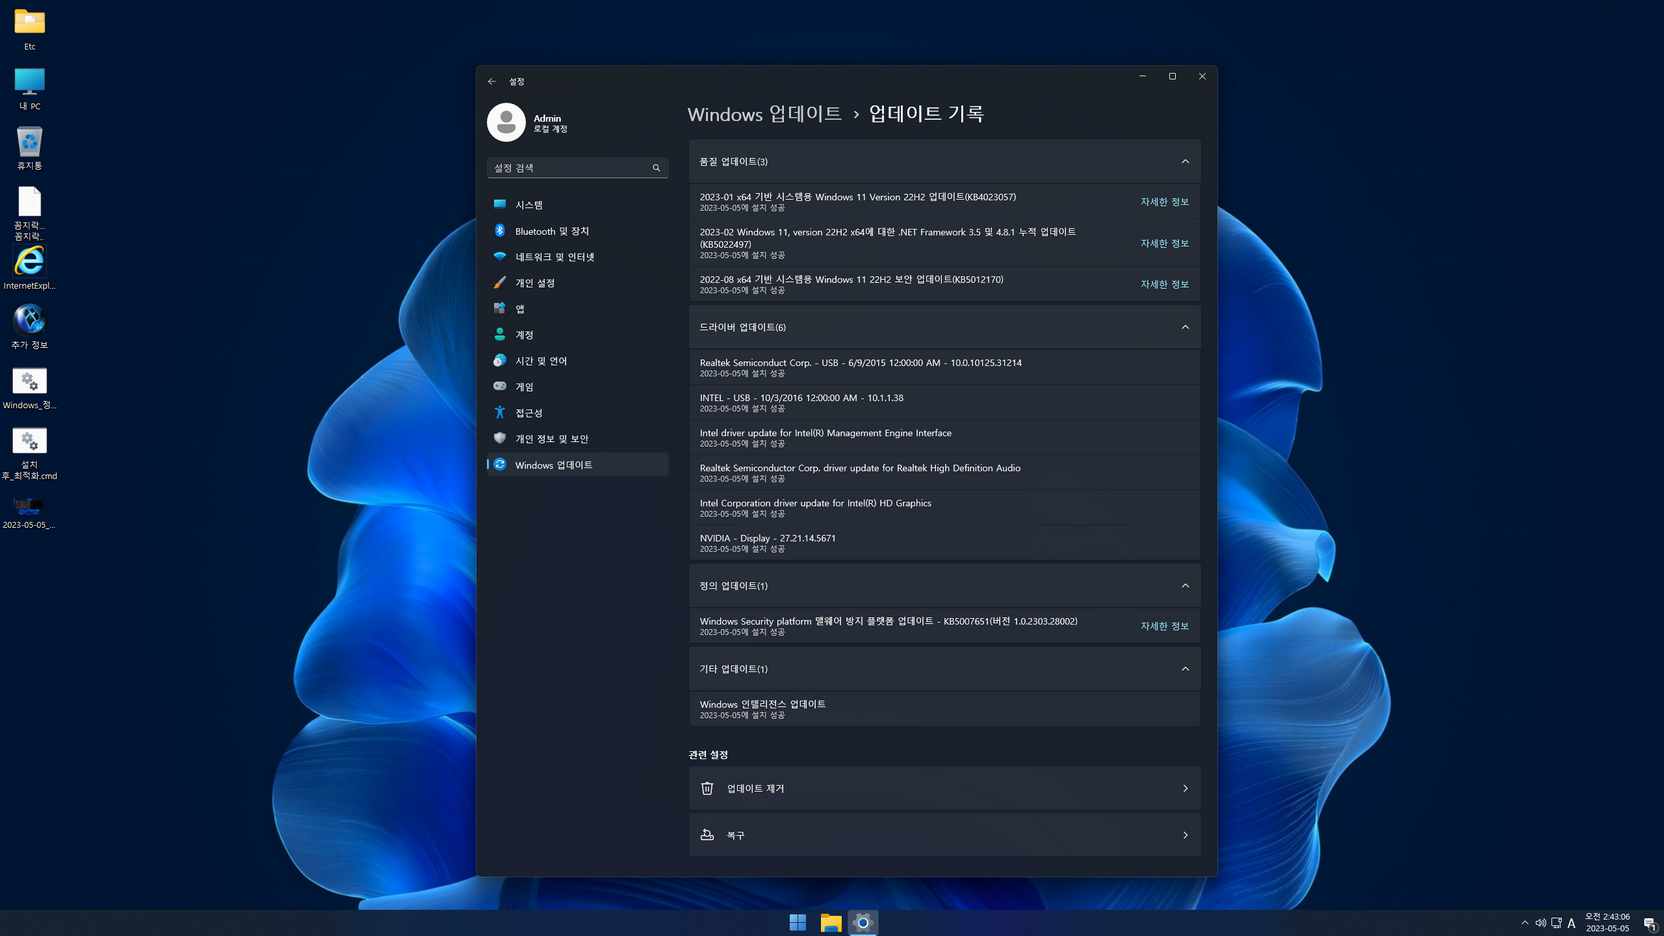Image resolution: width=1664 pixels, height=936 pixels.
Task: Open 자세한 정보 for KB5007651
Action: (x=1164, y=626)
